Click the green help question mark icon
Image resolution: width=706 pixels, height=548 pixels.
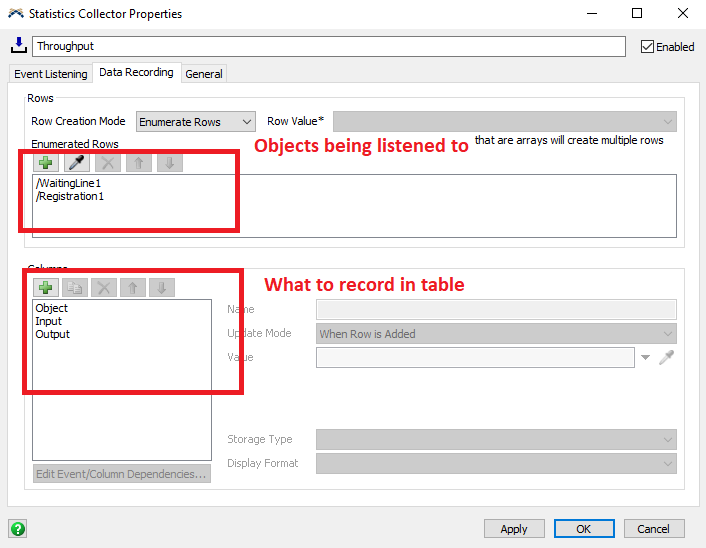click(x=18, y=529)
